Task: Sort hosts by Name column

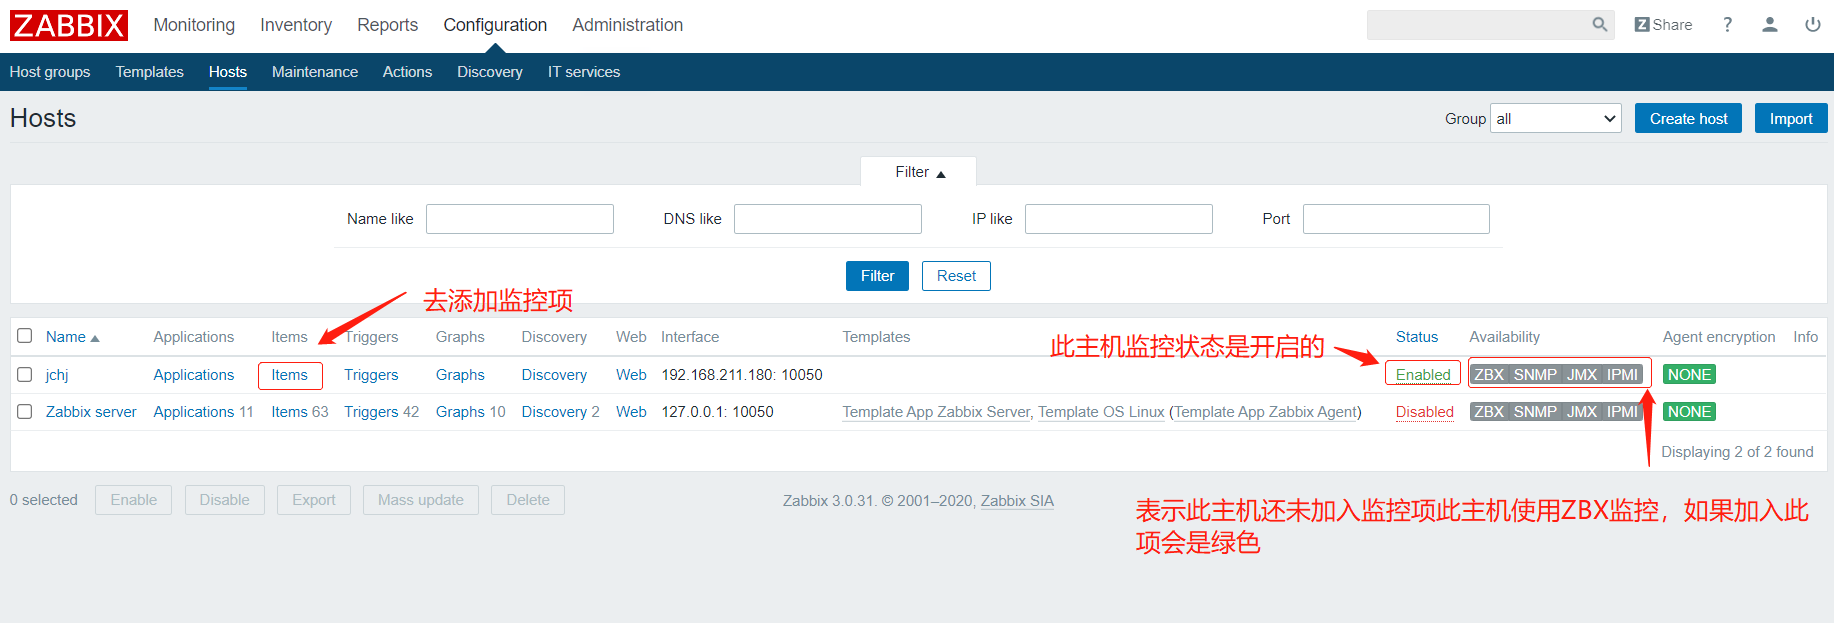Action: 72,337
